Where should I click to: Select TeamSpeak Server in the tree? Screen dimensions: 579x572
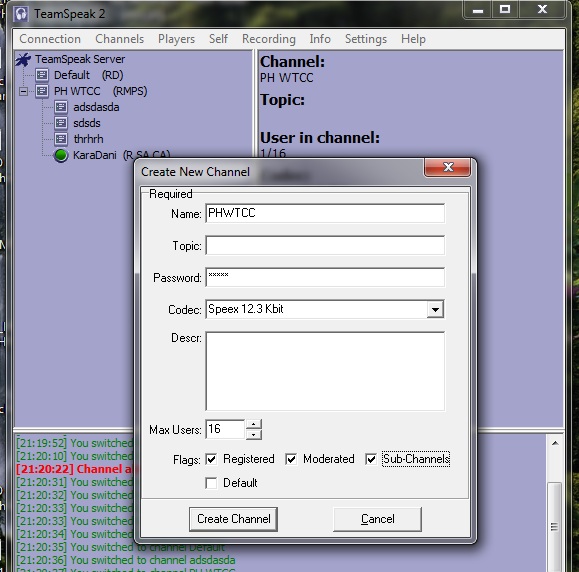pyautogui.click(x=80, y=59)
